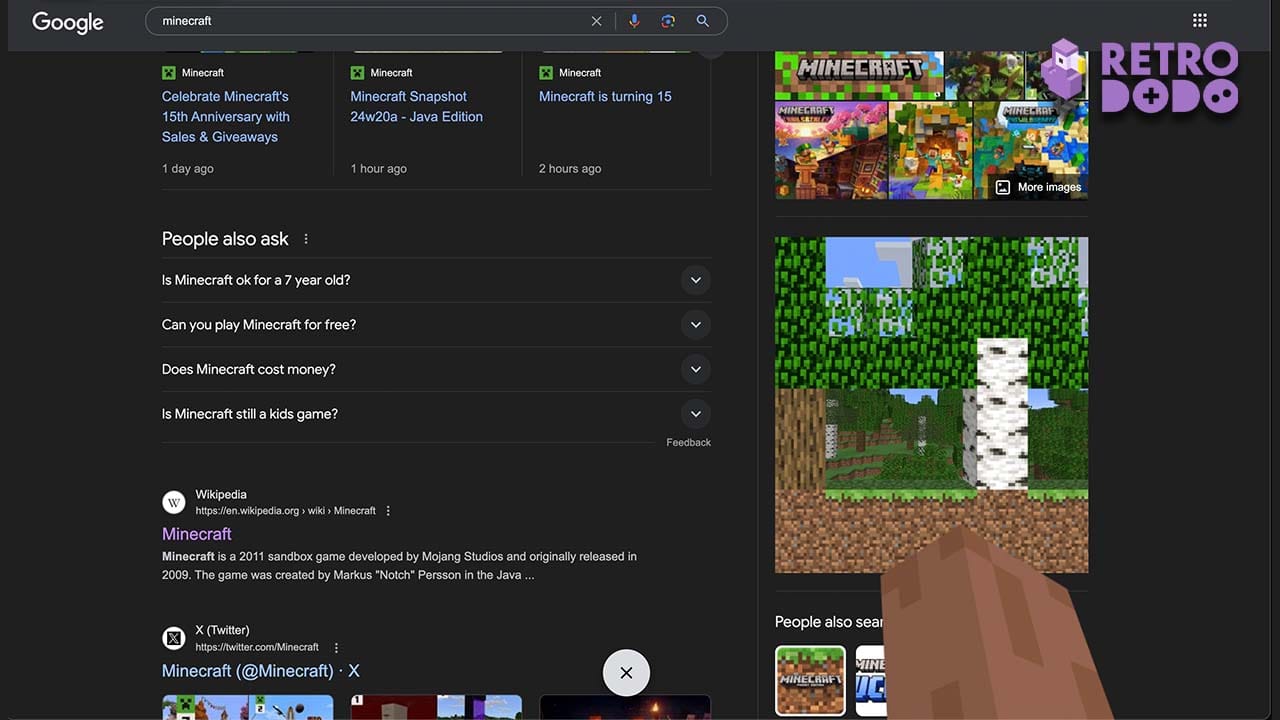
Task: Open the 'Minecraft is turning 15' article
Action: 605,96
